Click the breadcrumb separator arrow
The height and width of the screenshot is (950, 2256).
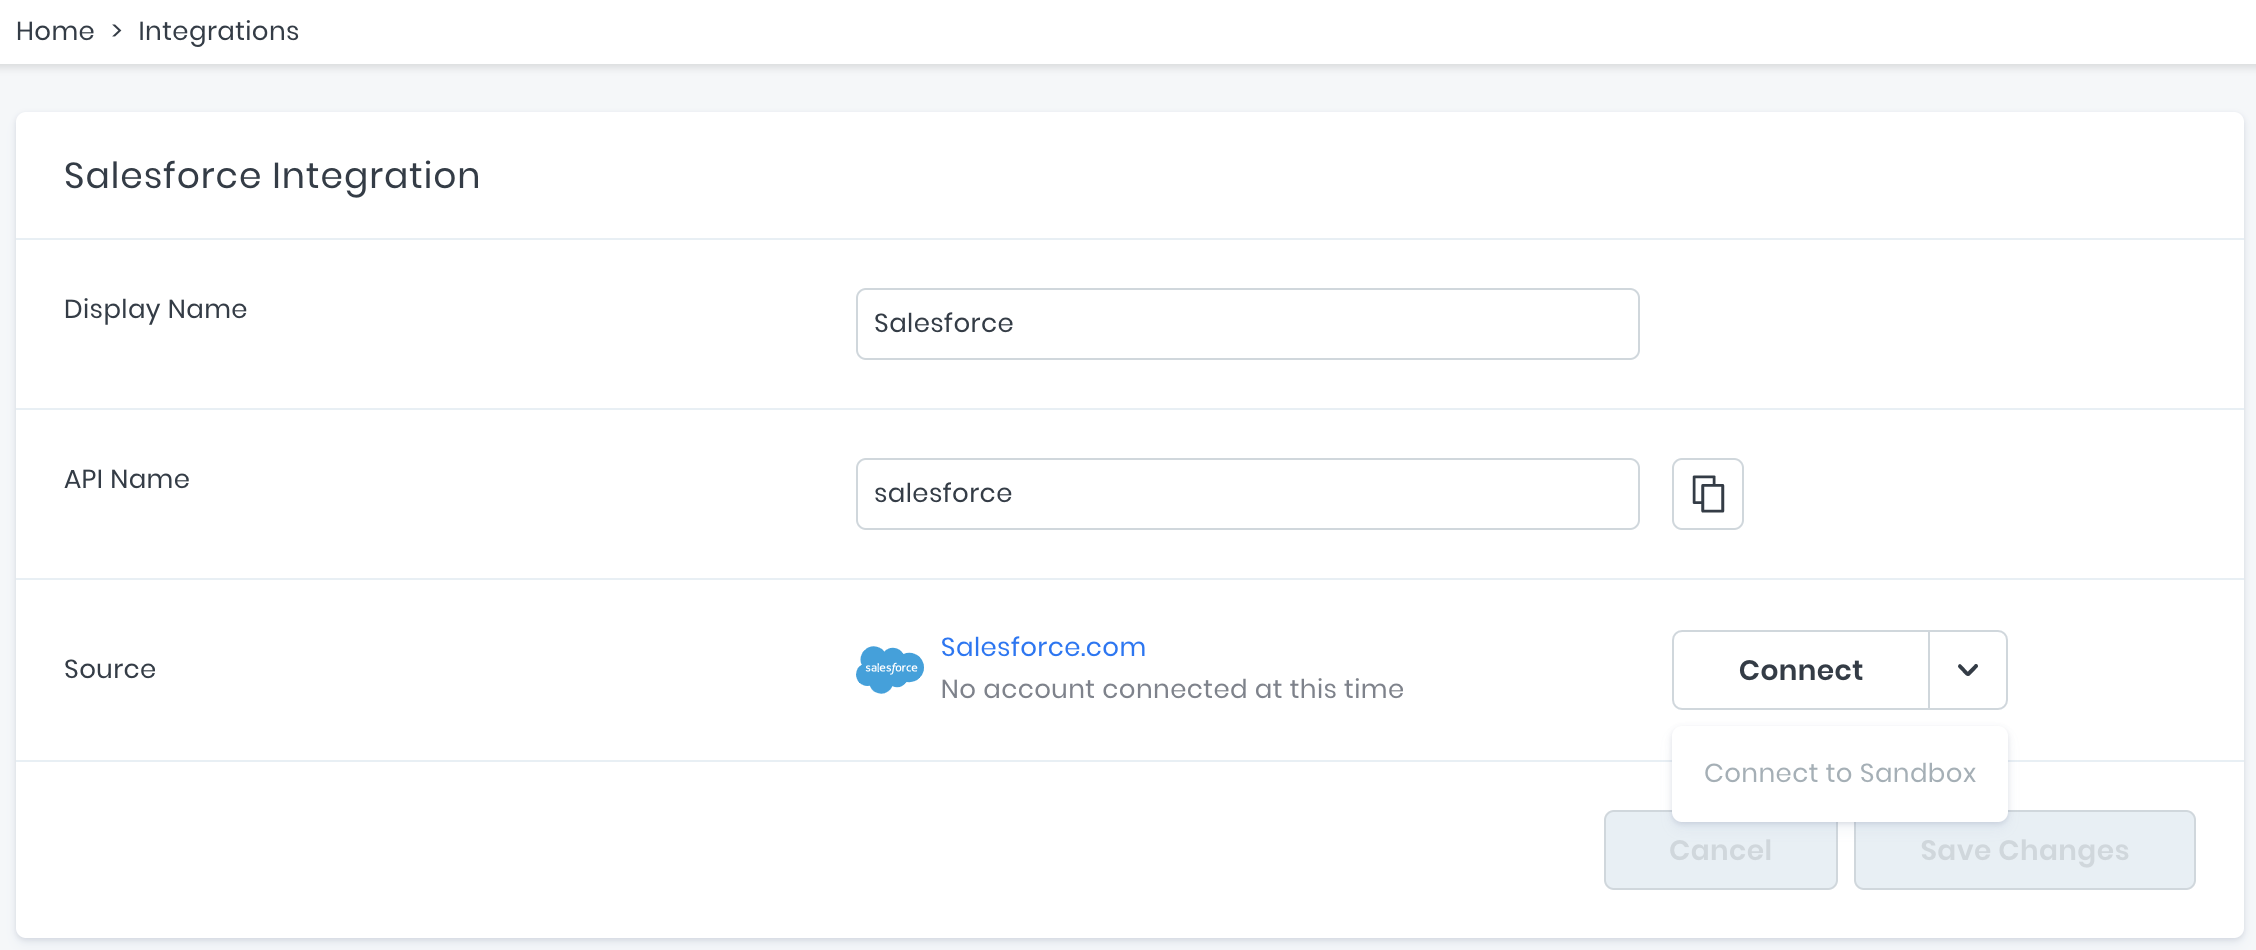pyautogui.click(x=116, y=31)
